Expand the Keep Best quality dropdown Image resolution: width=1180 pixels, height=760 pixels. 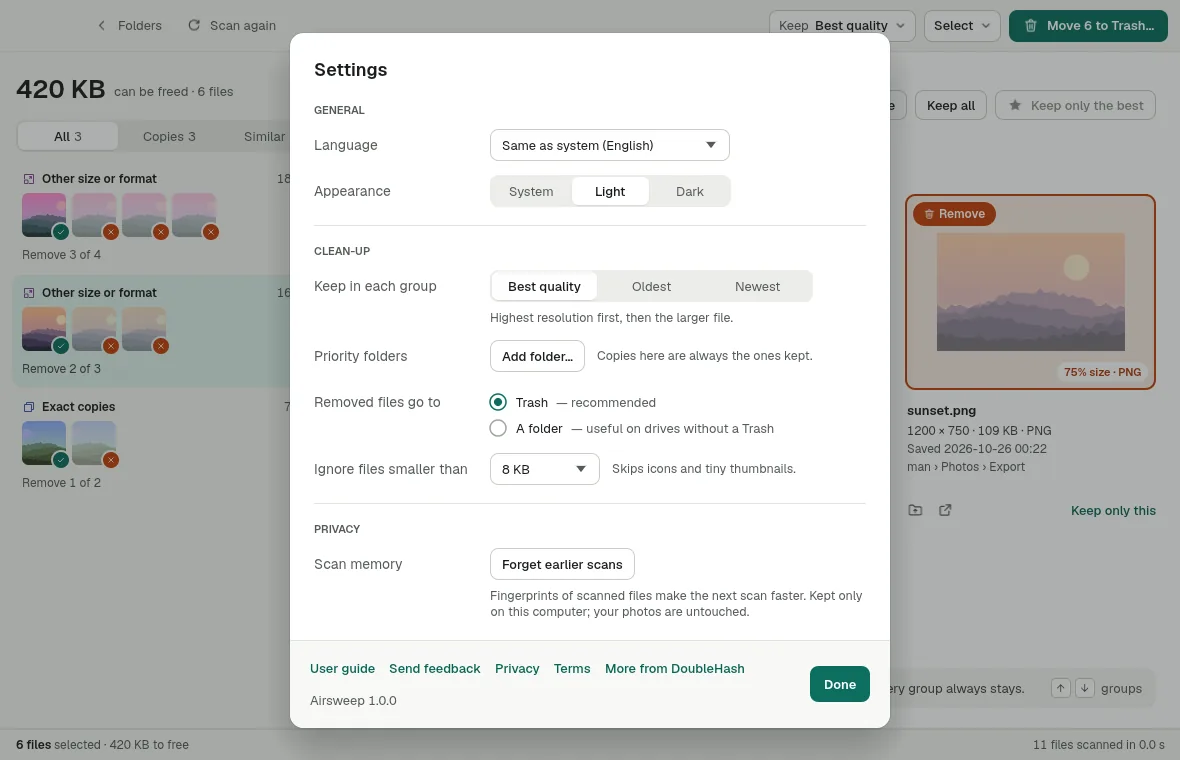click(x=842, y=26)
